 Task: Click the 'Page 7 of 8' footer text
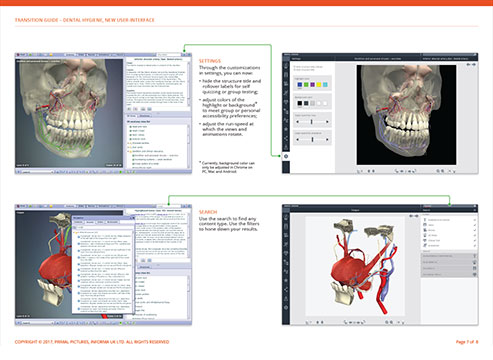(x=467, y=342)
